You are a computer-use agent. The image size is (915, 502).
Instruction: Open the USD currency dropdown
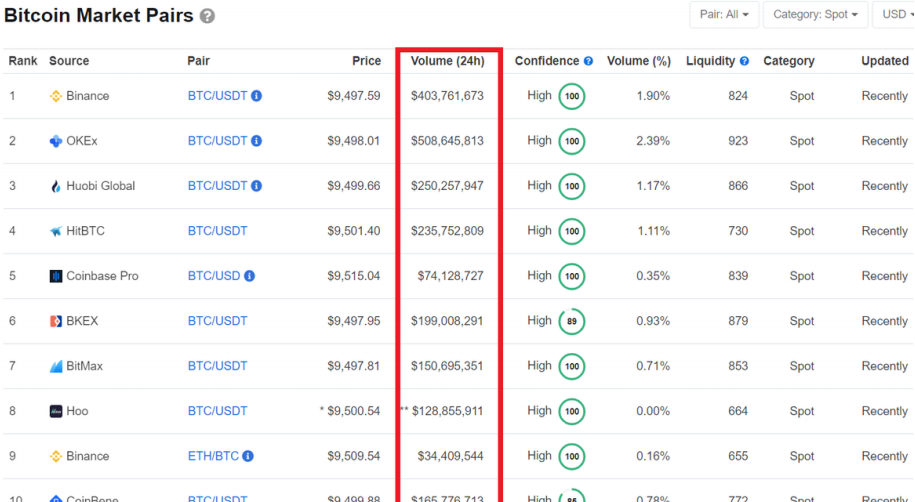[893, 15]
